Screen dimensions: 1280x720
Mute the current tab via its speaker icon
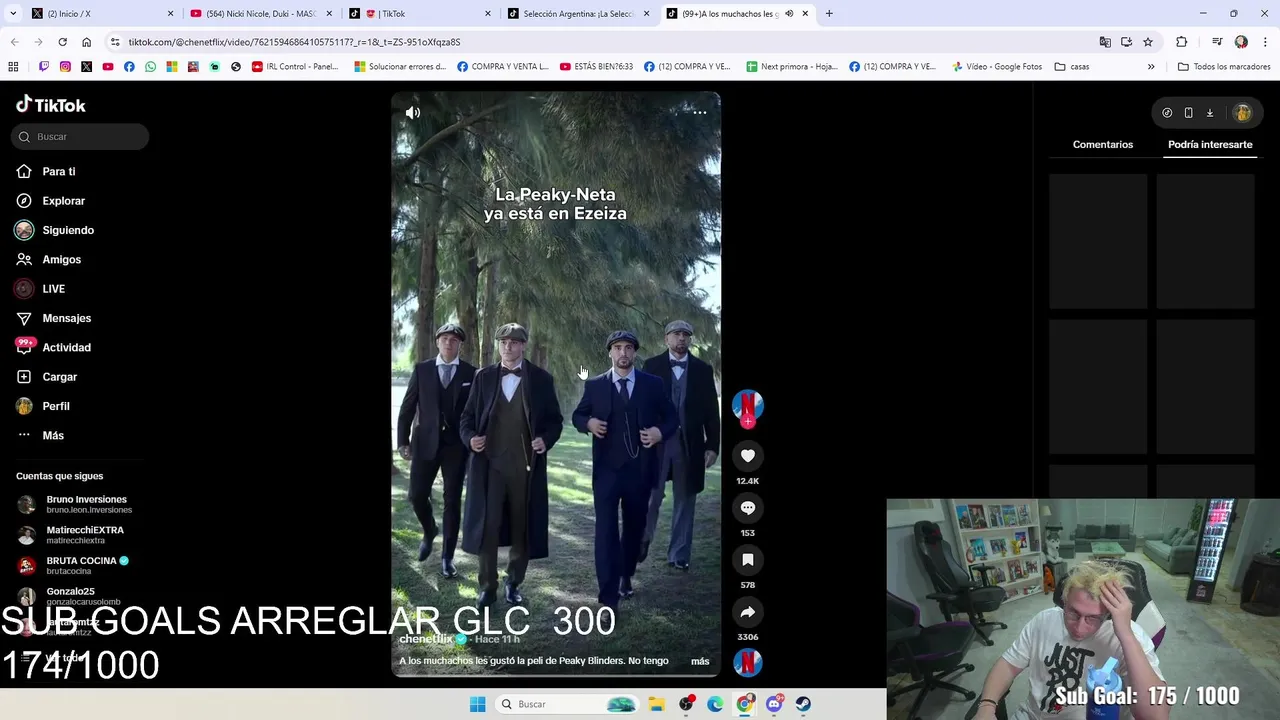point(789,14)
